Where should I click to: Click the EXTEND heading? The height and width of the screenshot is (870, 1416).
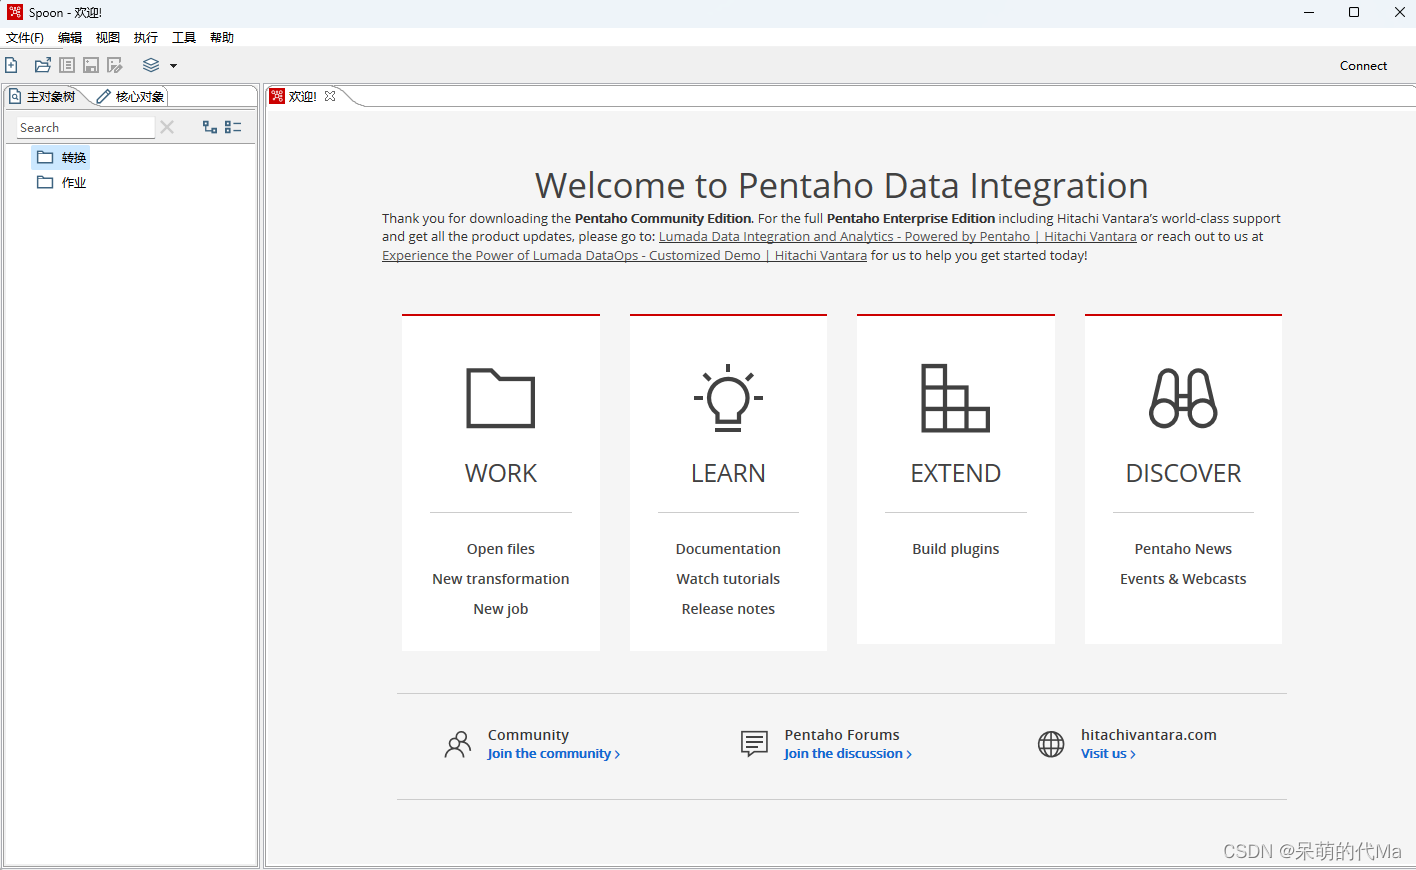955,473
